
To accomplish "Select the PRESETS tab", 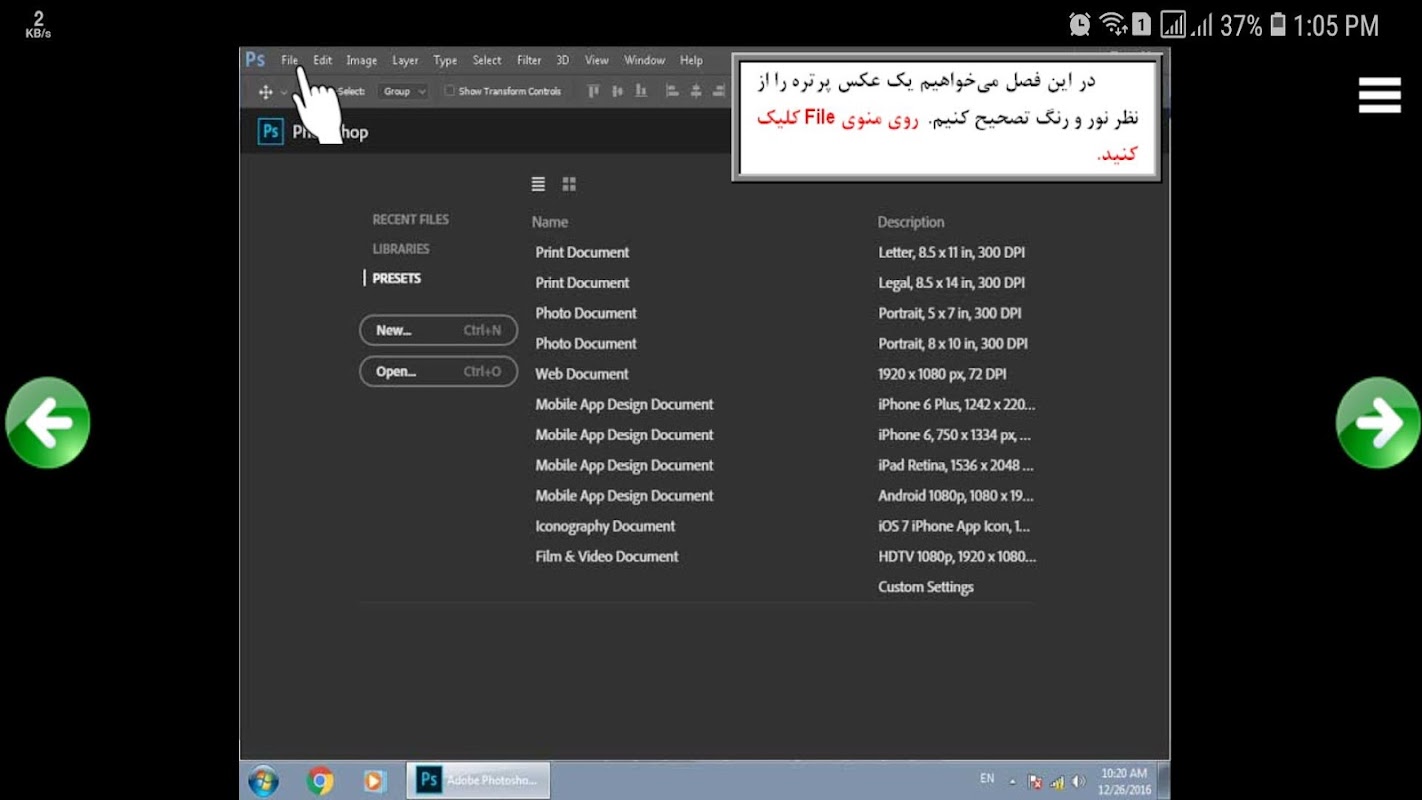I will (x=397, y=278).
